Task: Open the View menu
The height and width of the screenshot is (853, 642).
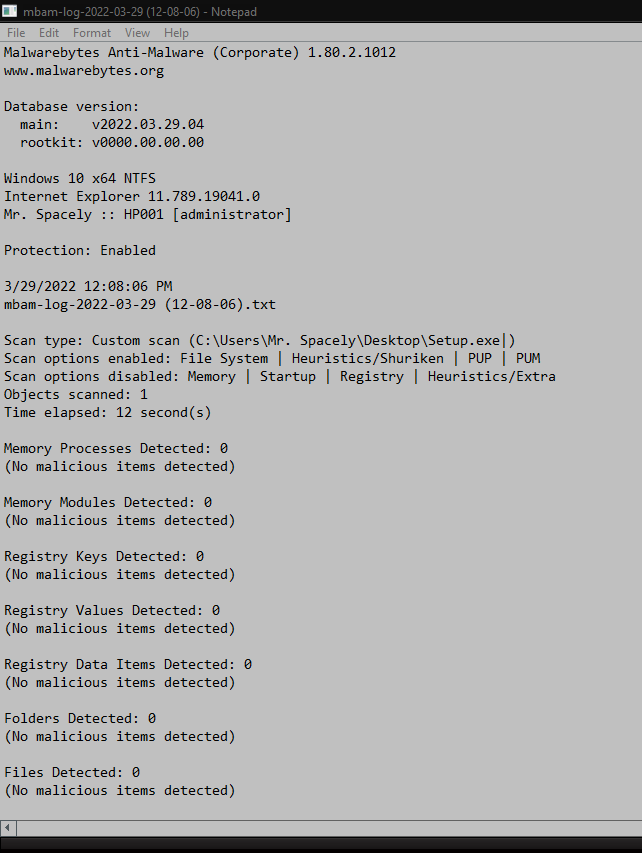Action: click(x=137, y=33)
